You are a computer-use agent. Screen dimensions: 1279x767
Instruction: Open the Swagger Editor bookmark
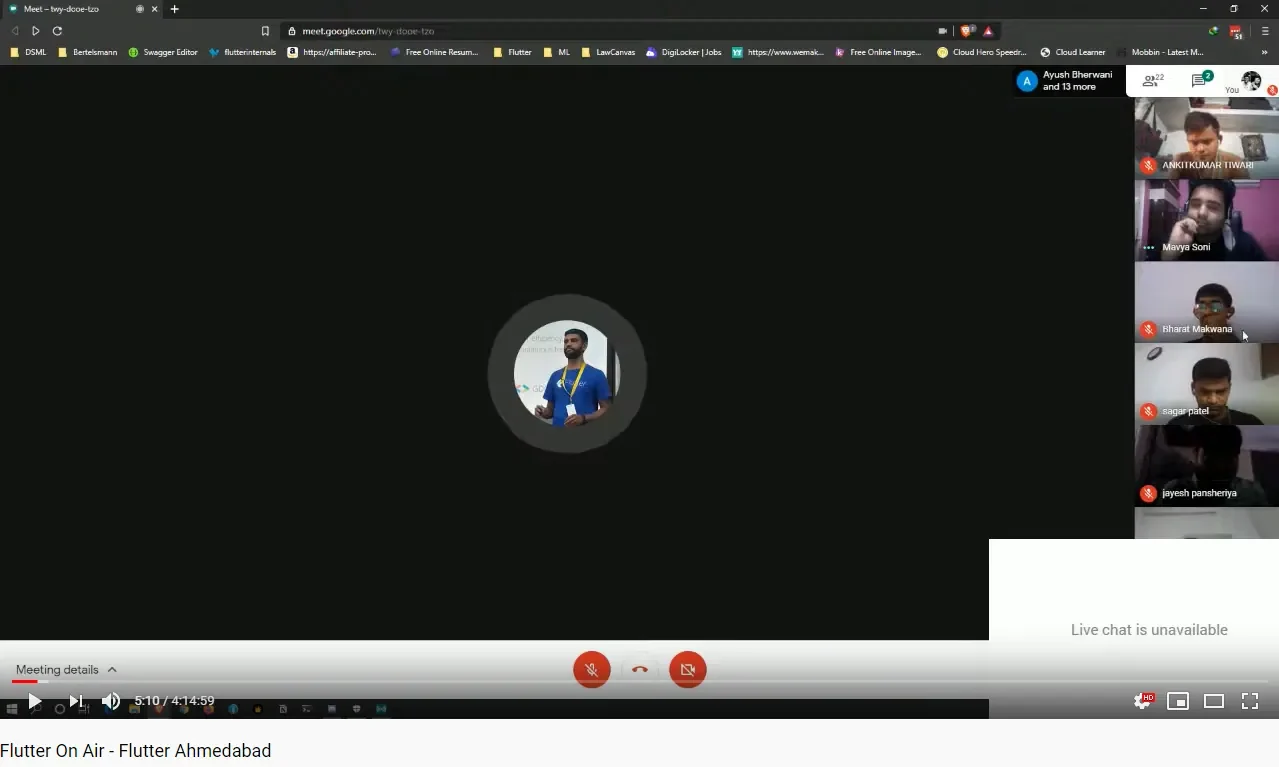coord(163,52)
